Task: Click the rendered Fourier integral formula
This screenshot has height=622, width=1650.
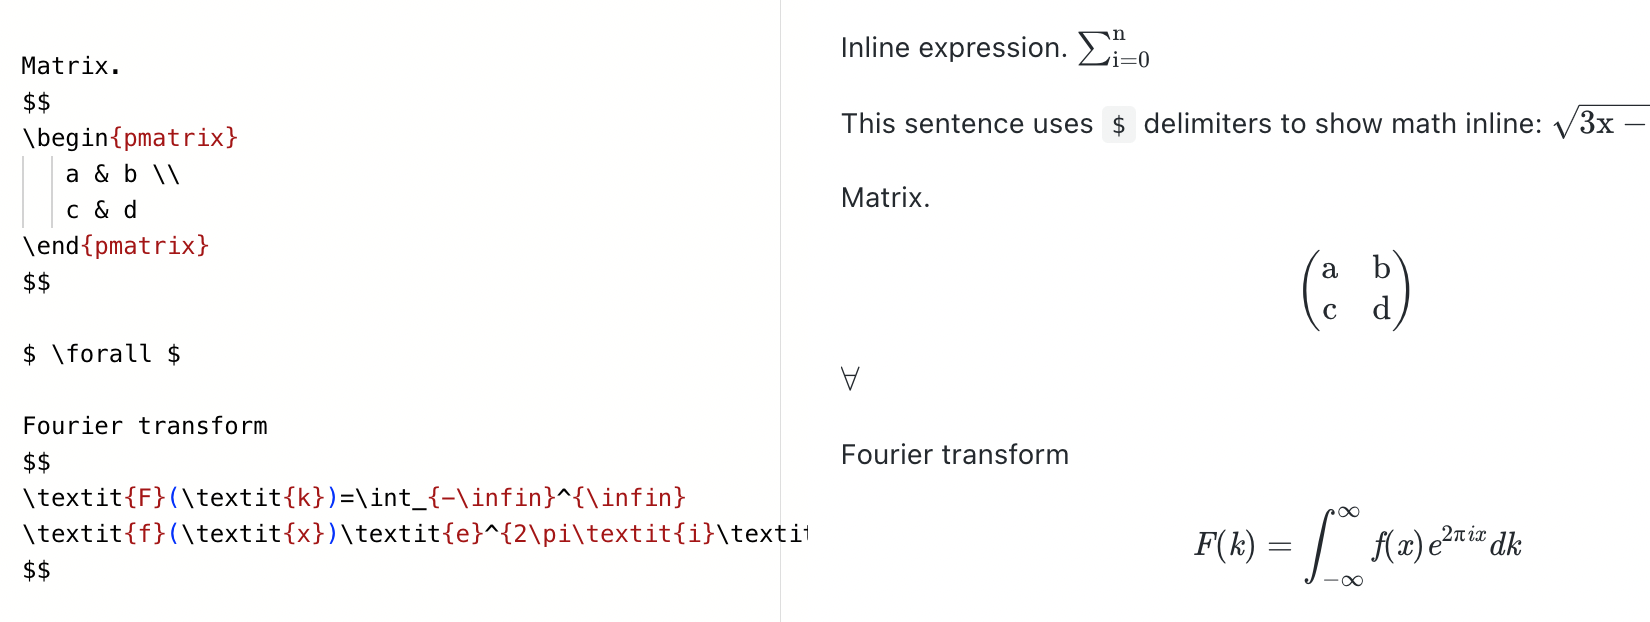Action: (1358, 546)
